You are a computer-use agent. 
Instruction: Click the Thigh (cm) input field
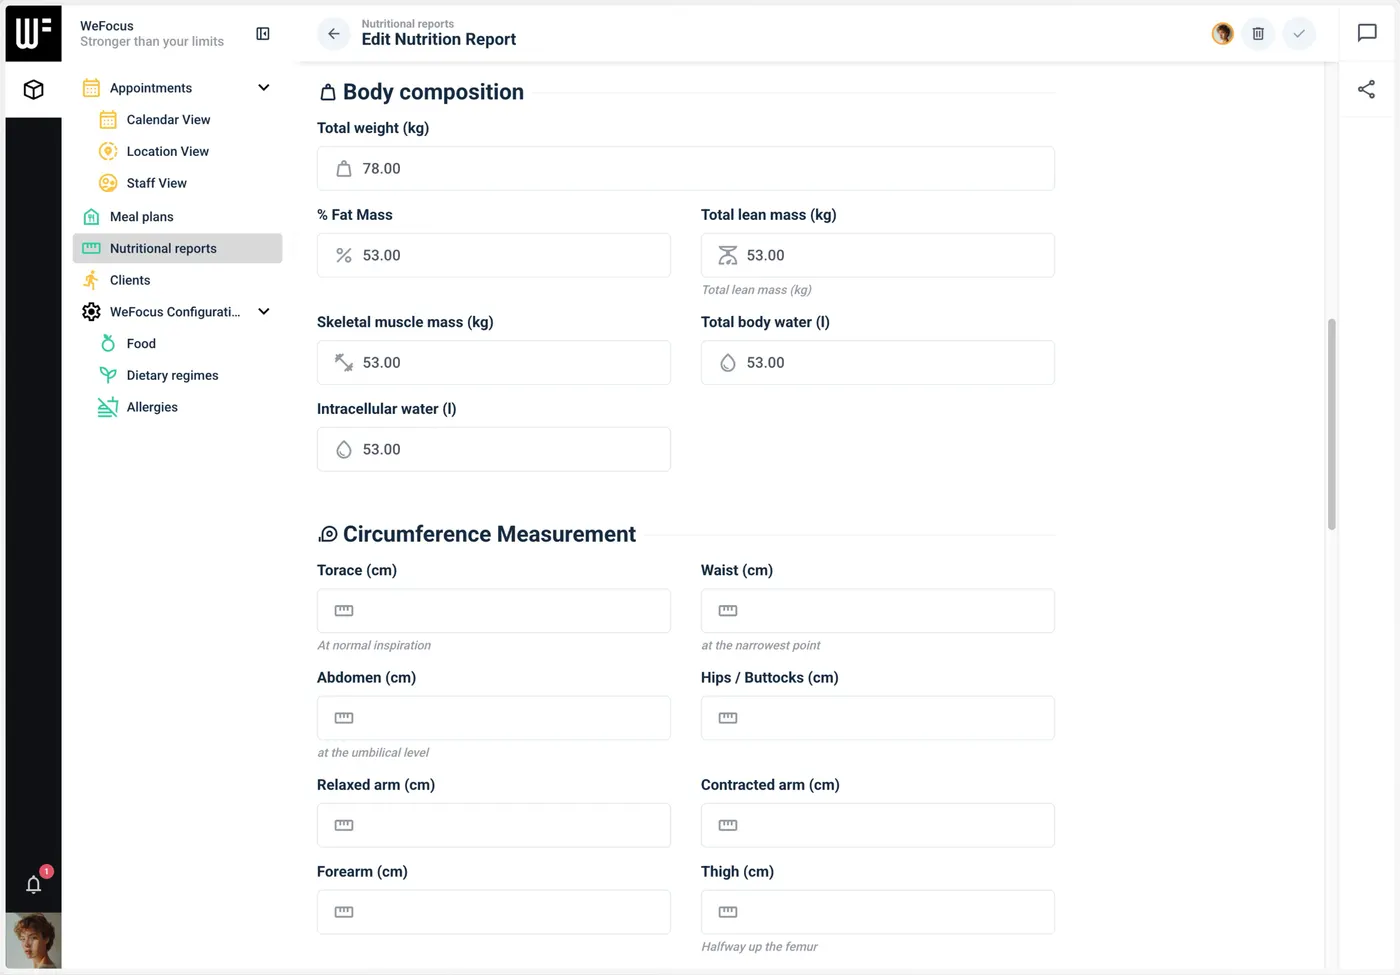coord(877,912)
